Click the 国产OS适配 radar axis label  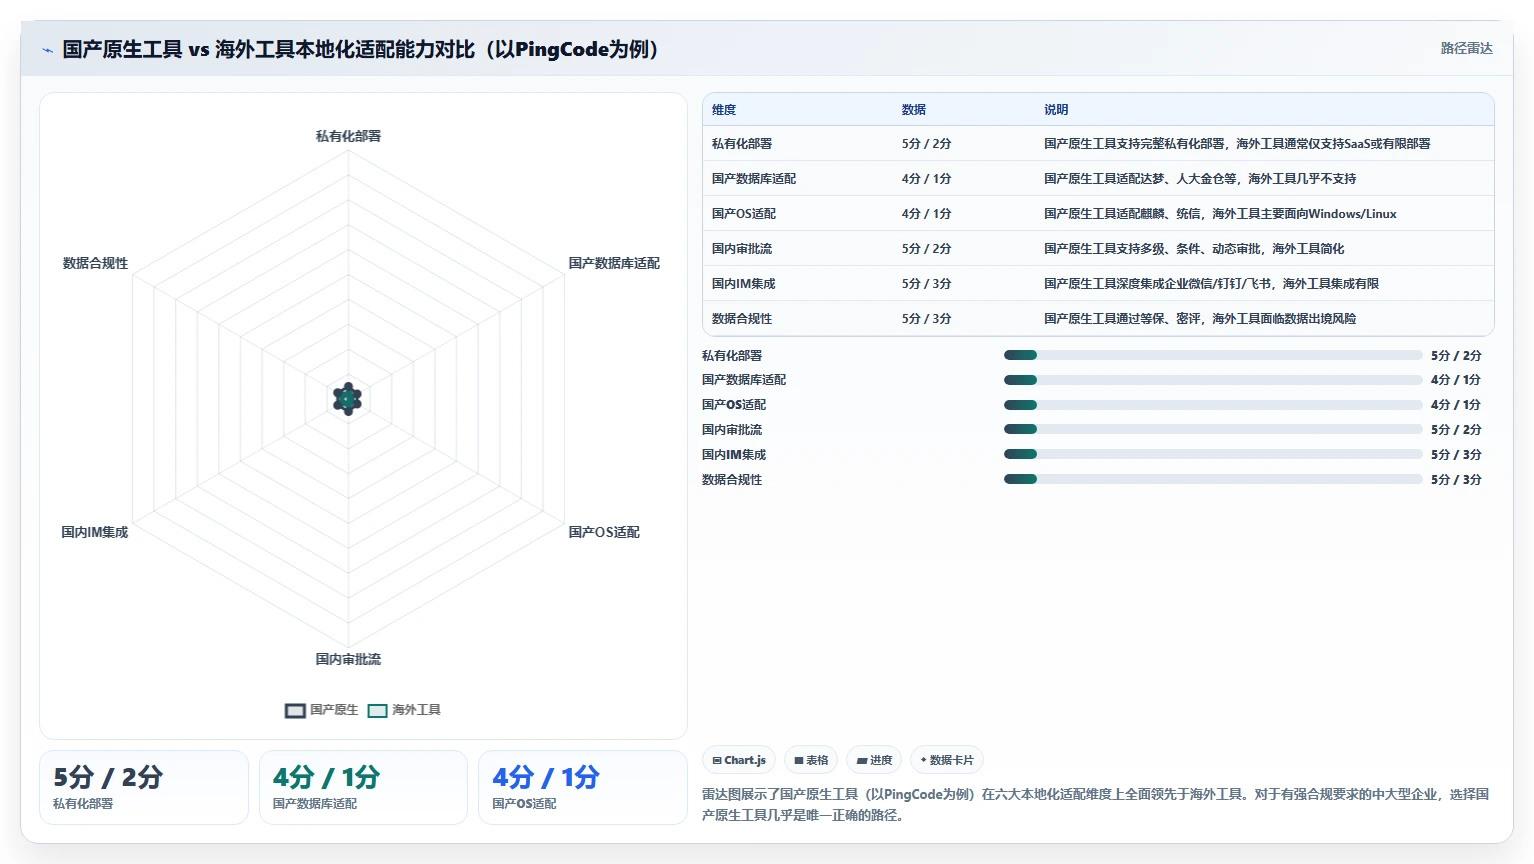604,532
